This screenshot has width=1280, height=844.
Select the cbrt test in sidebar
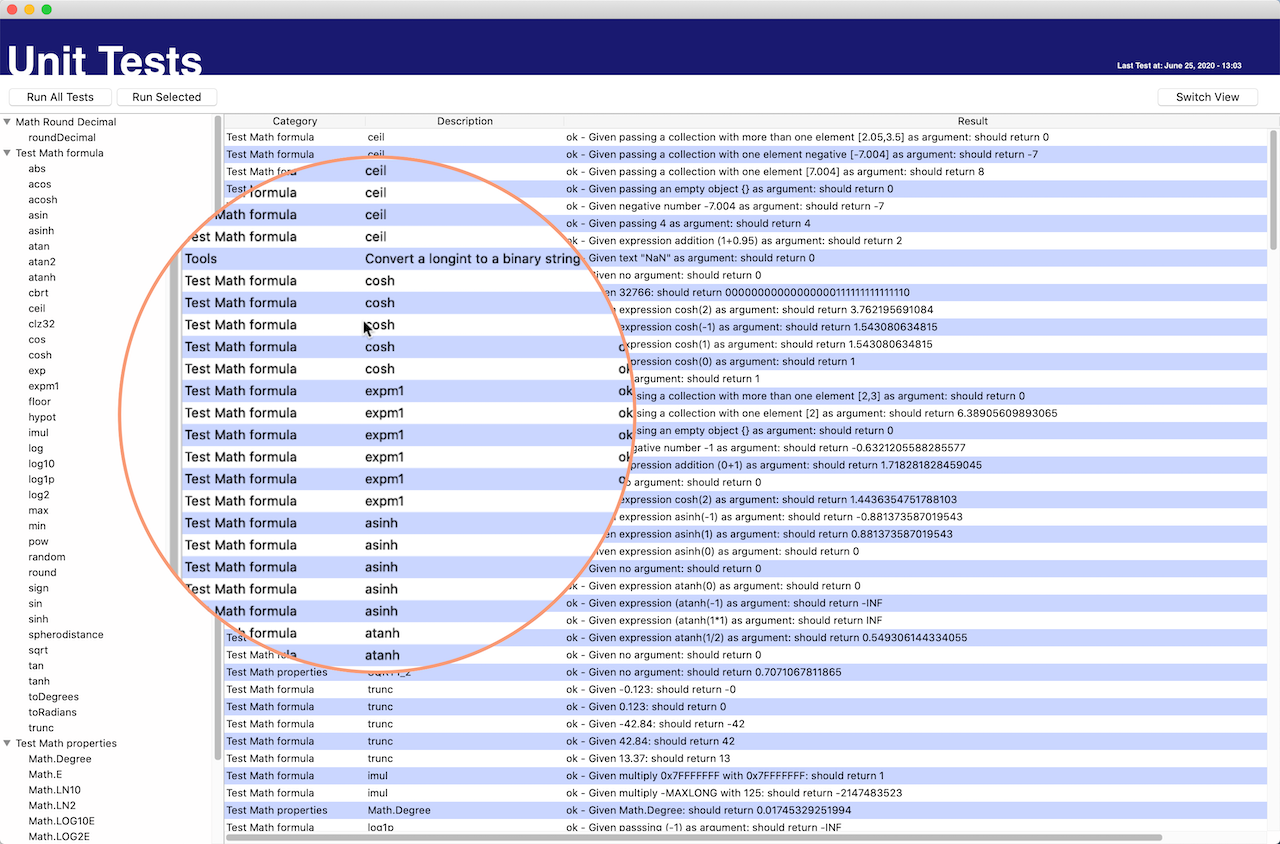click(38, 293)
